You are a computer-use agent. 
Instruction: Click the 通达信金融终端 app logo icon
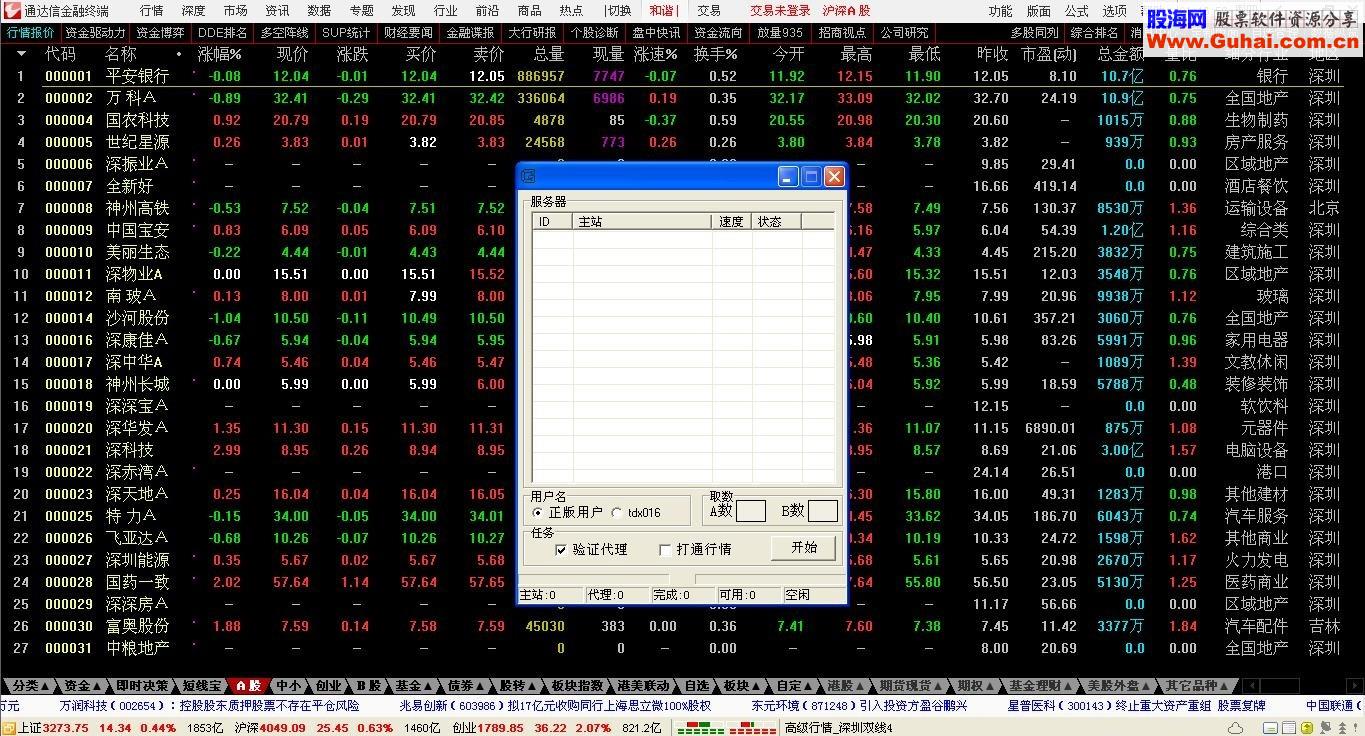pos(12,10)
